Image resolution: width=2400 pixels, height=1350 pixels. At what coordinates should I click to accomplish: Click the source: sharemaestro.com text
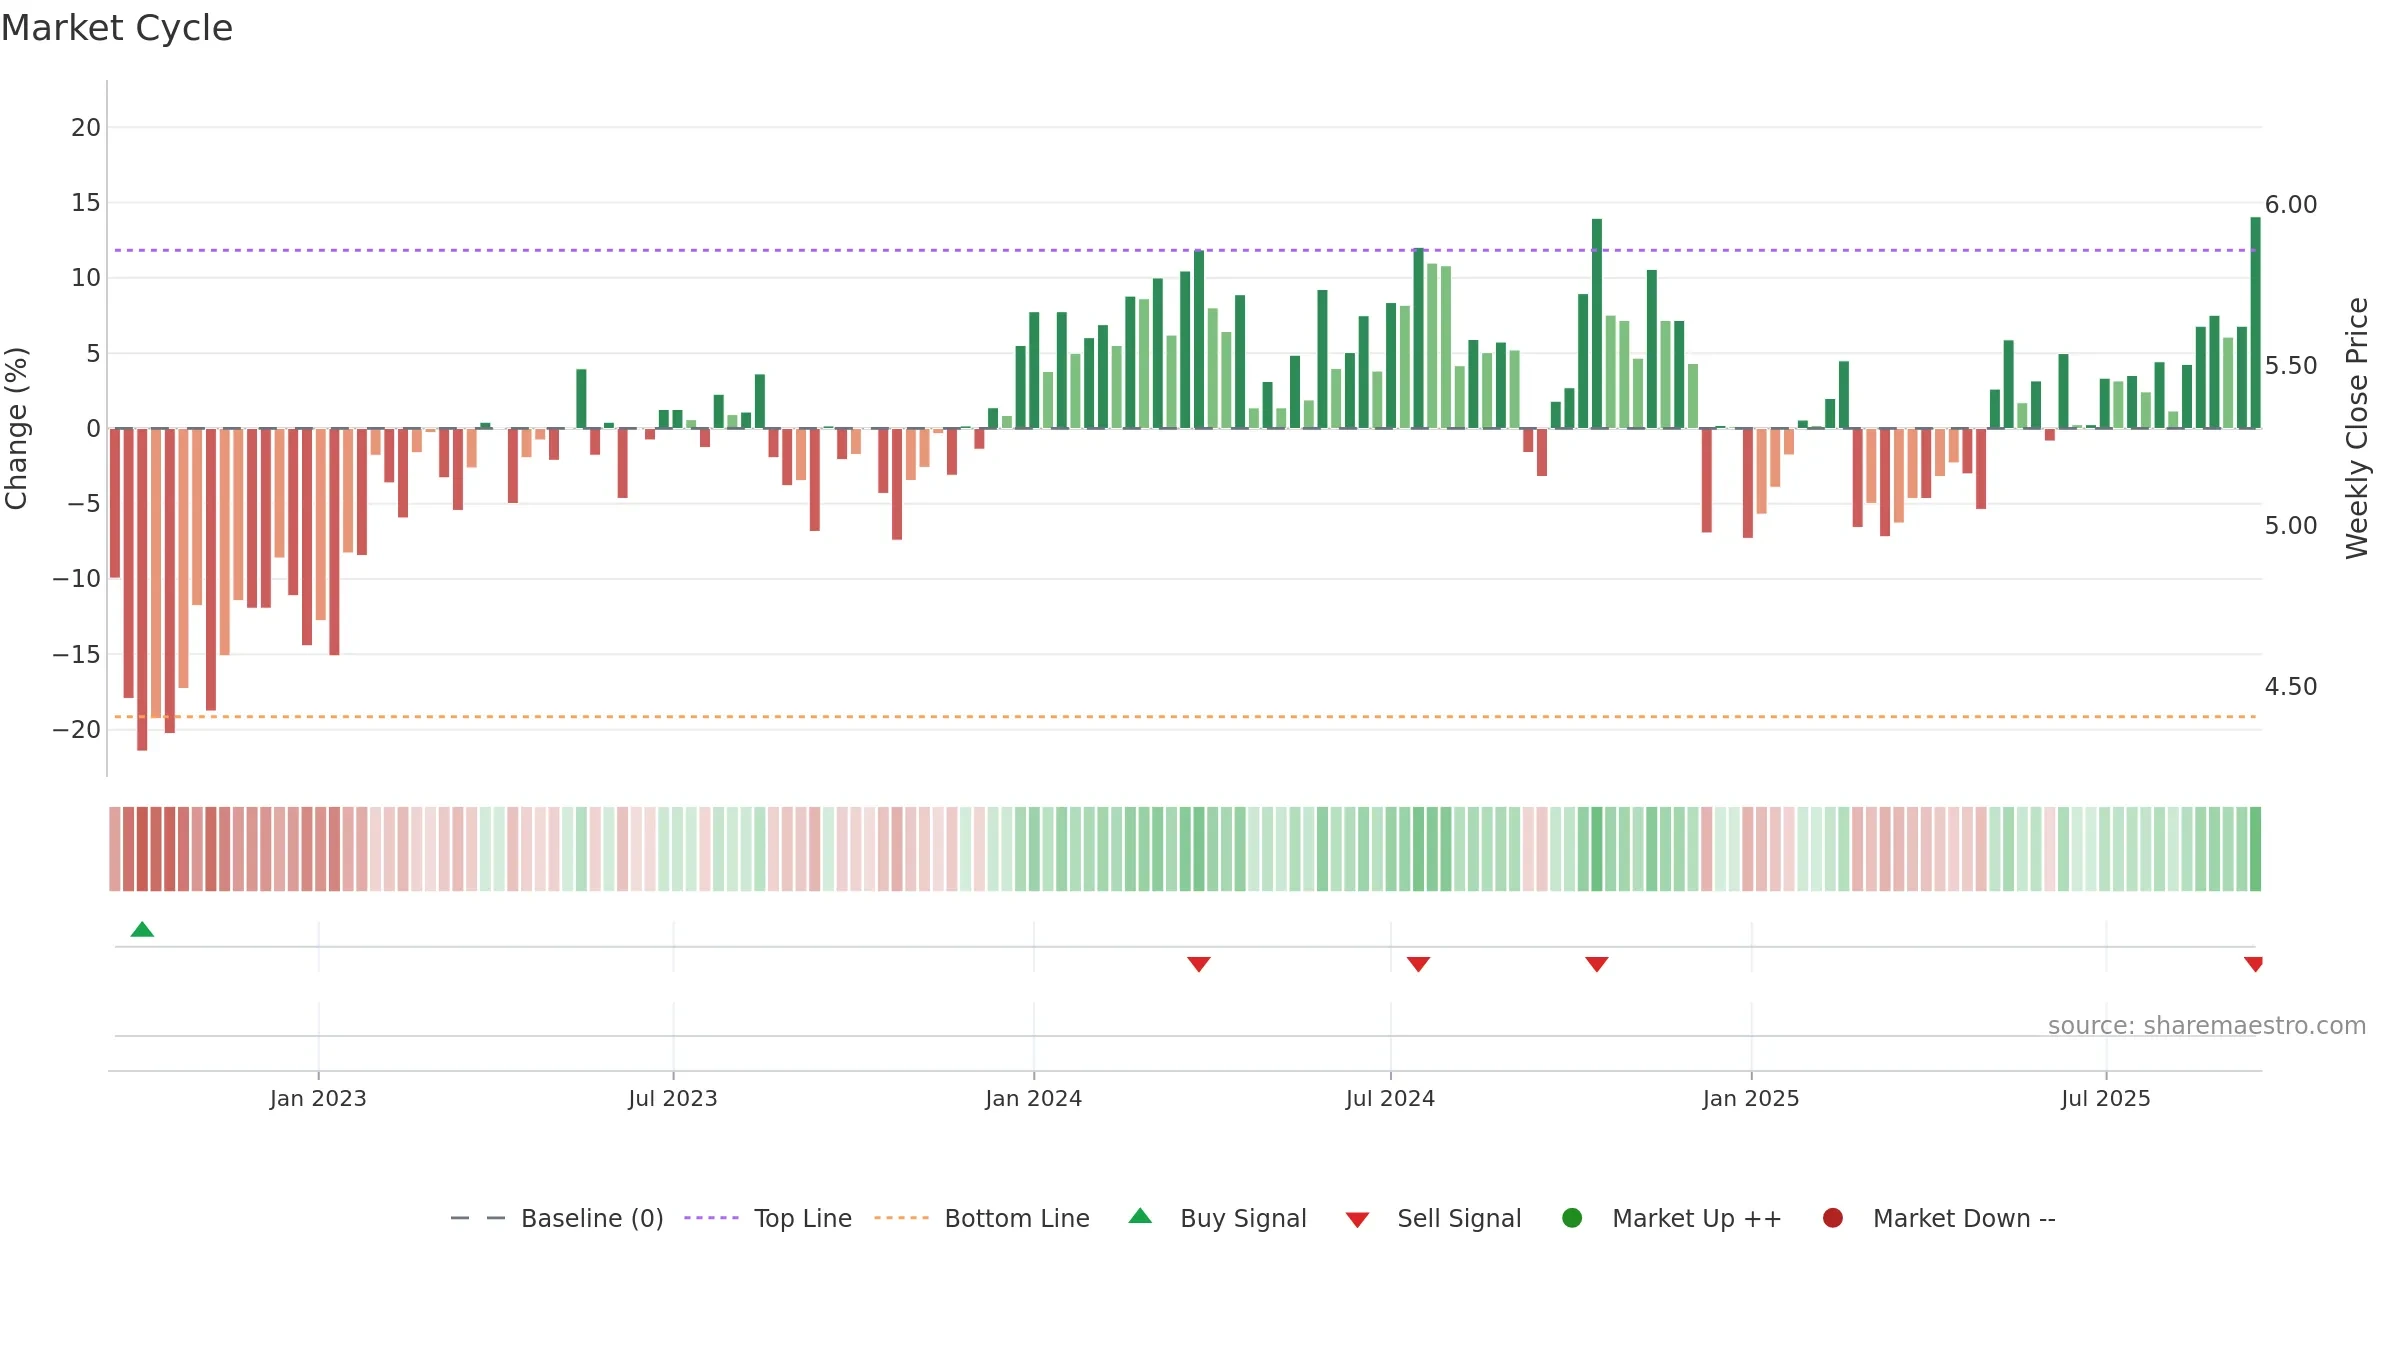[2207, 1025]
